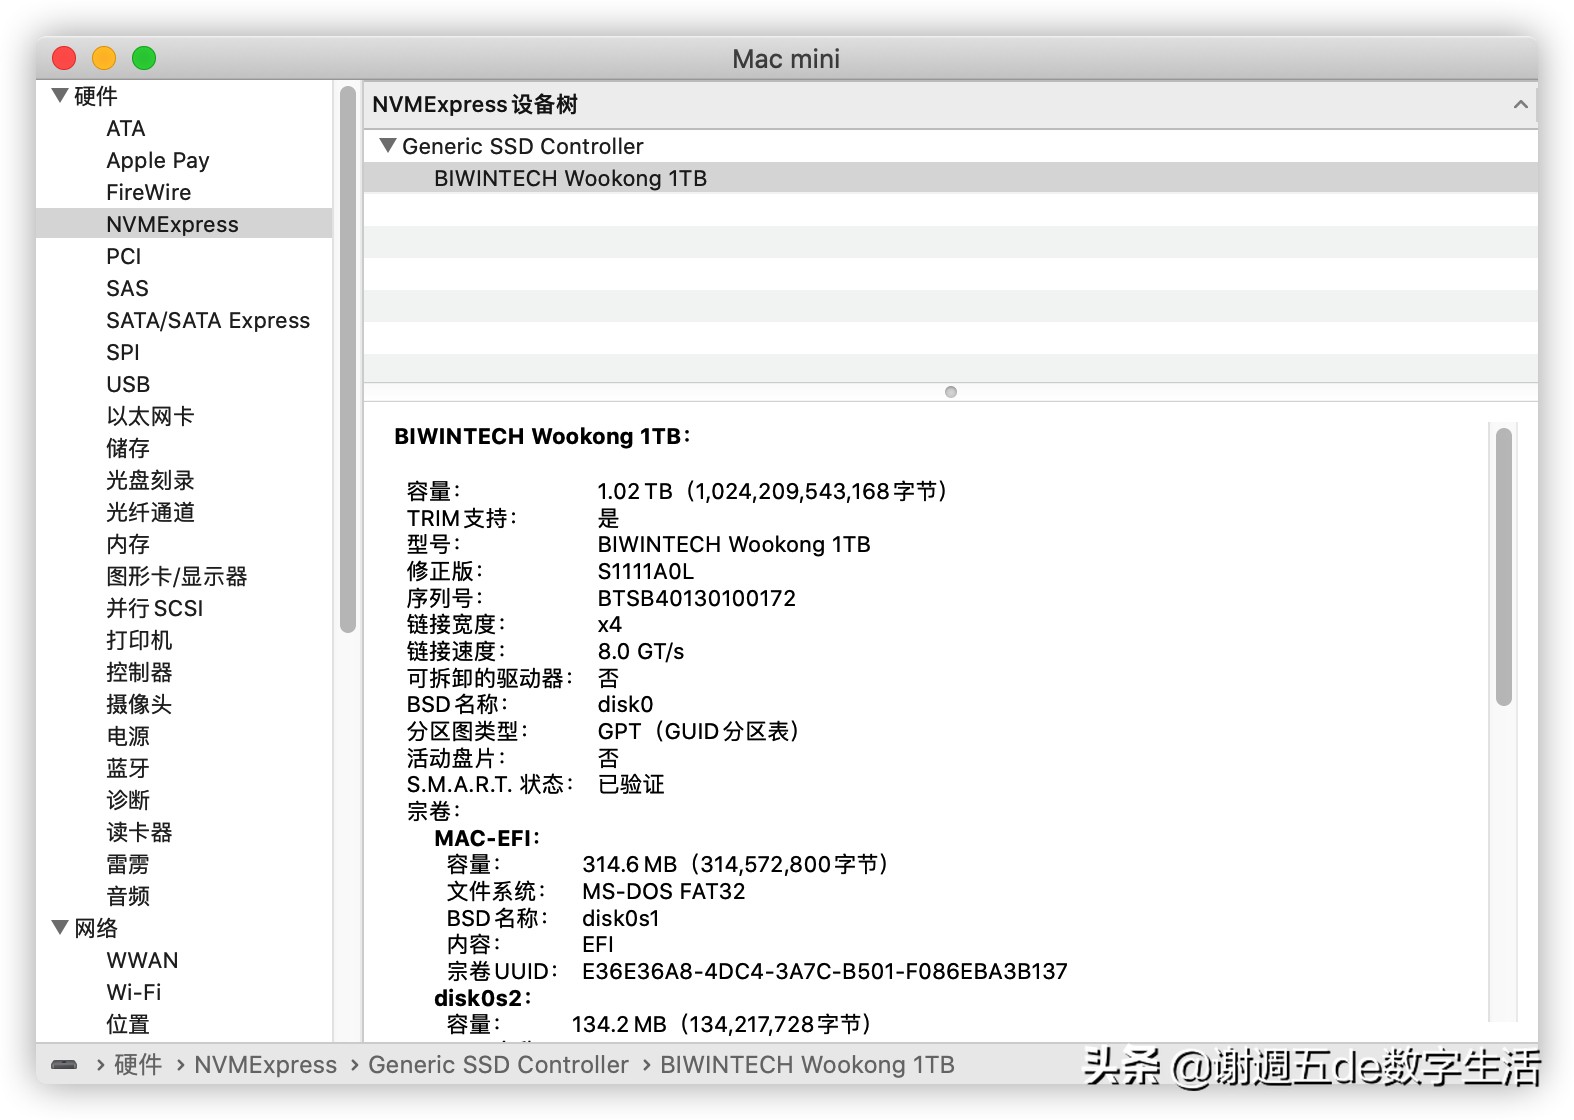The width and height of the screenshot is (1574, 1120).
Task: Close the Mac mini window with red button
Action: coord(64,58)
